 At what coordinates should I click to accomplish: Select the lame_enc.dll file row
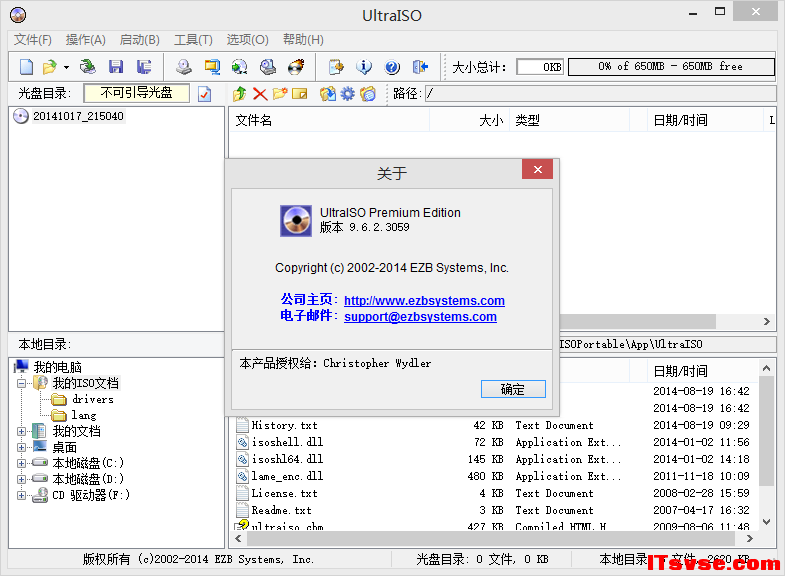(x=496, y=476)
